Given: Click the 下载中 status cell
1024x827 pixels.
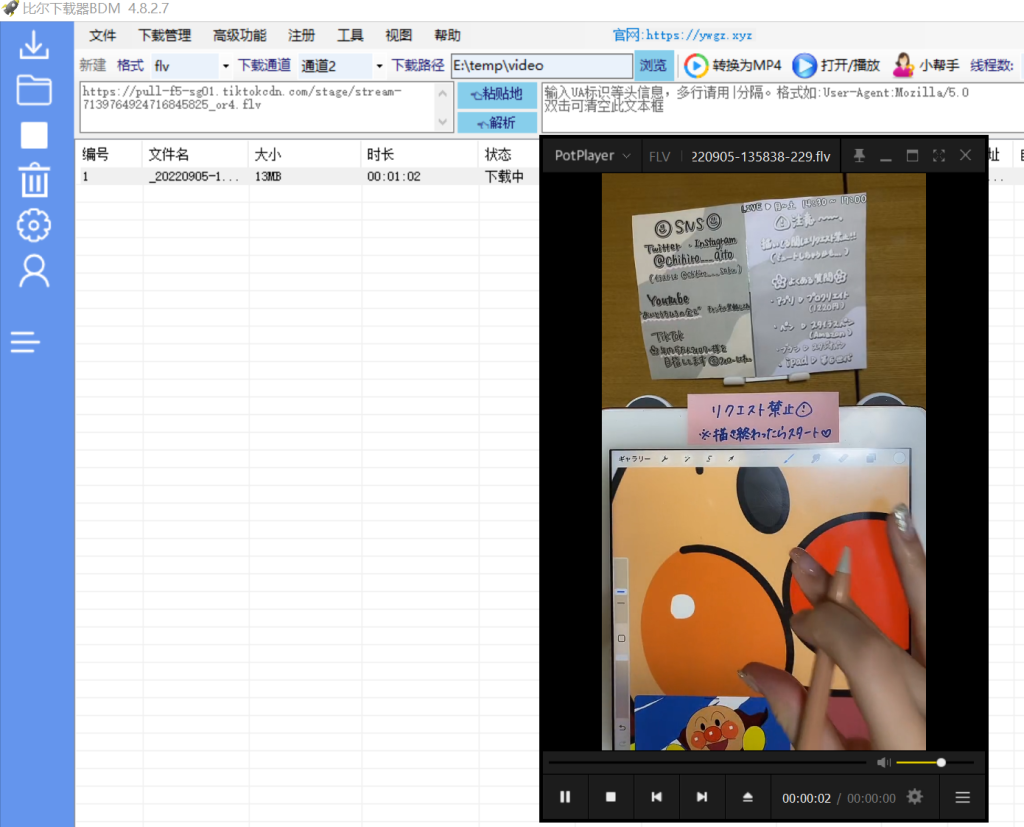Looking at the screenshot, I should 504,176.
